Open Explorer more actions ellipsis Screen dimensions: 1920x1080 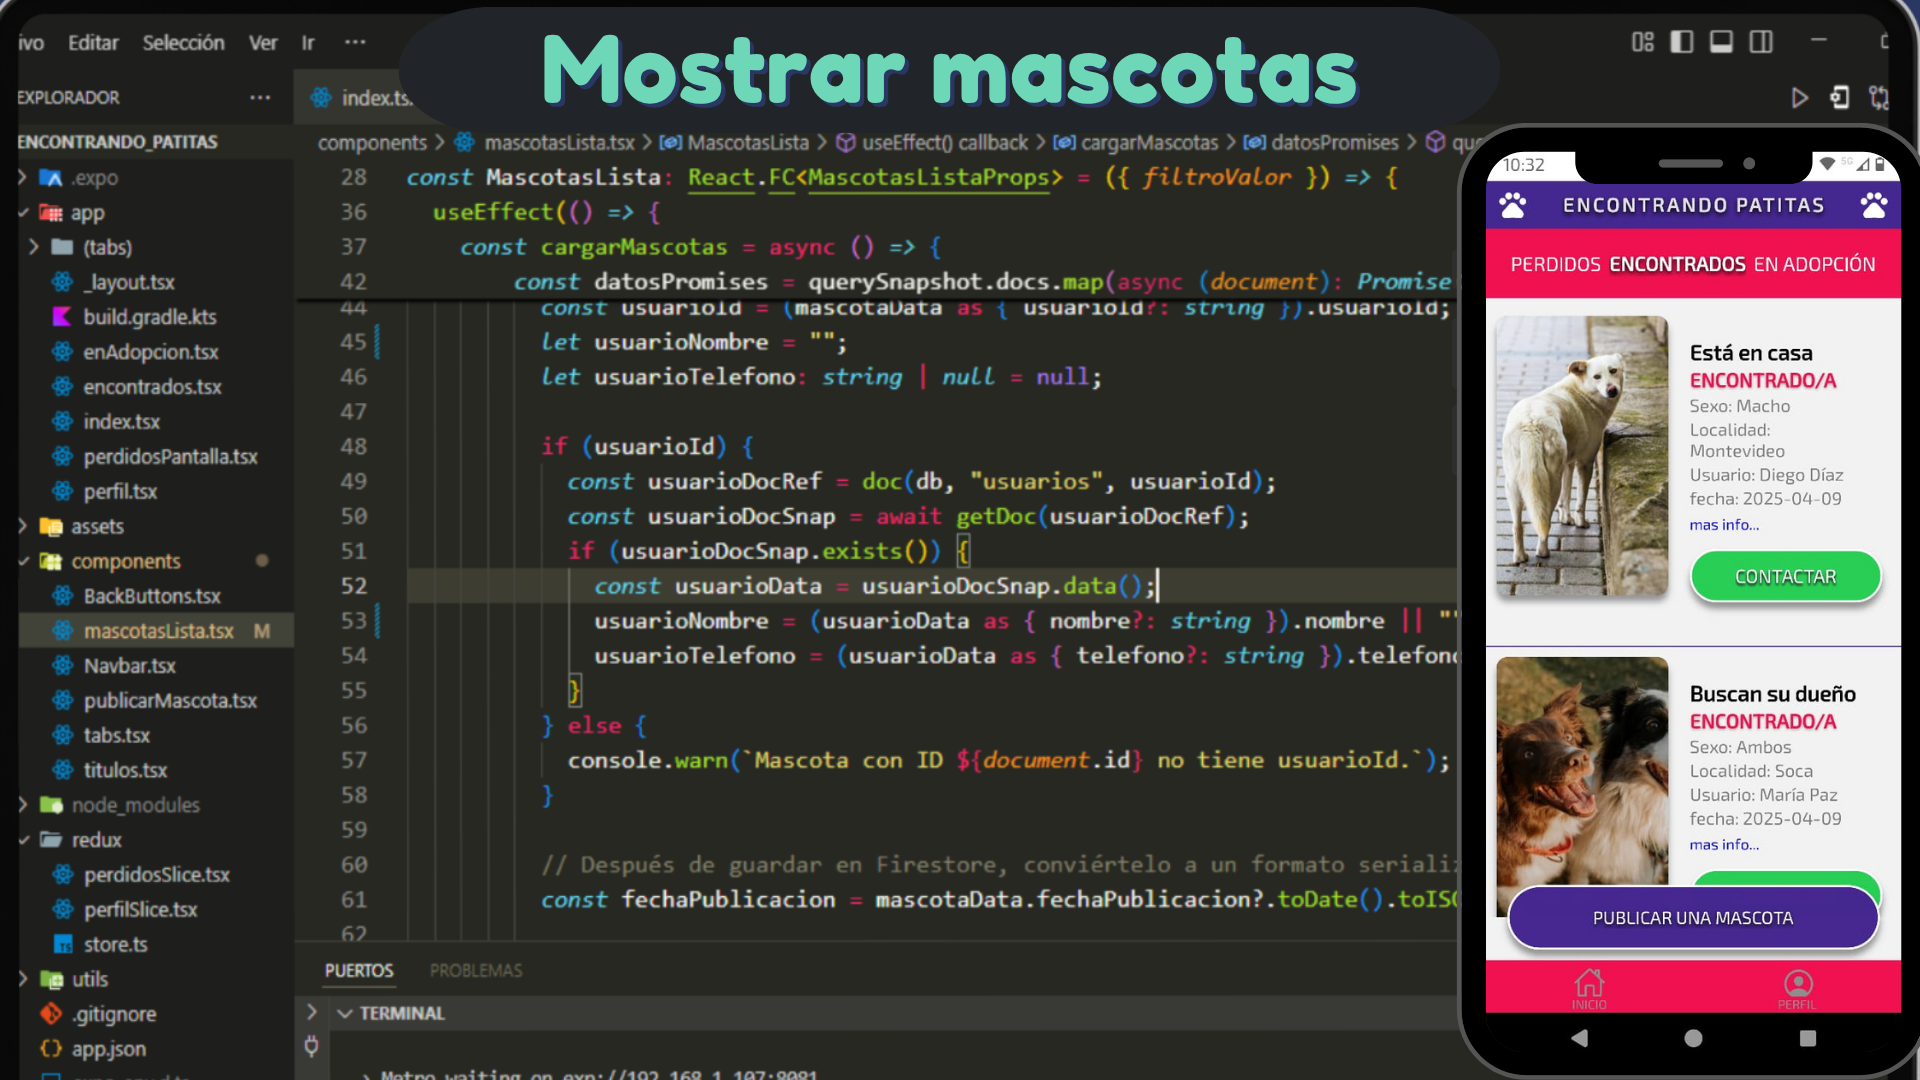[260, 97]
